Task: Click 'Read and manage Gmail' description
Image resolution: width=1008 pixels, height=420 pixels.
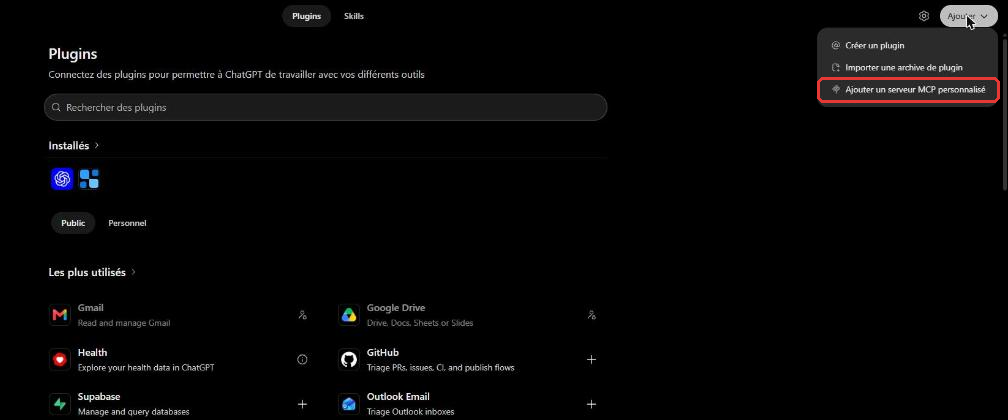Action: [124, 323]
